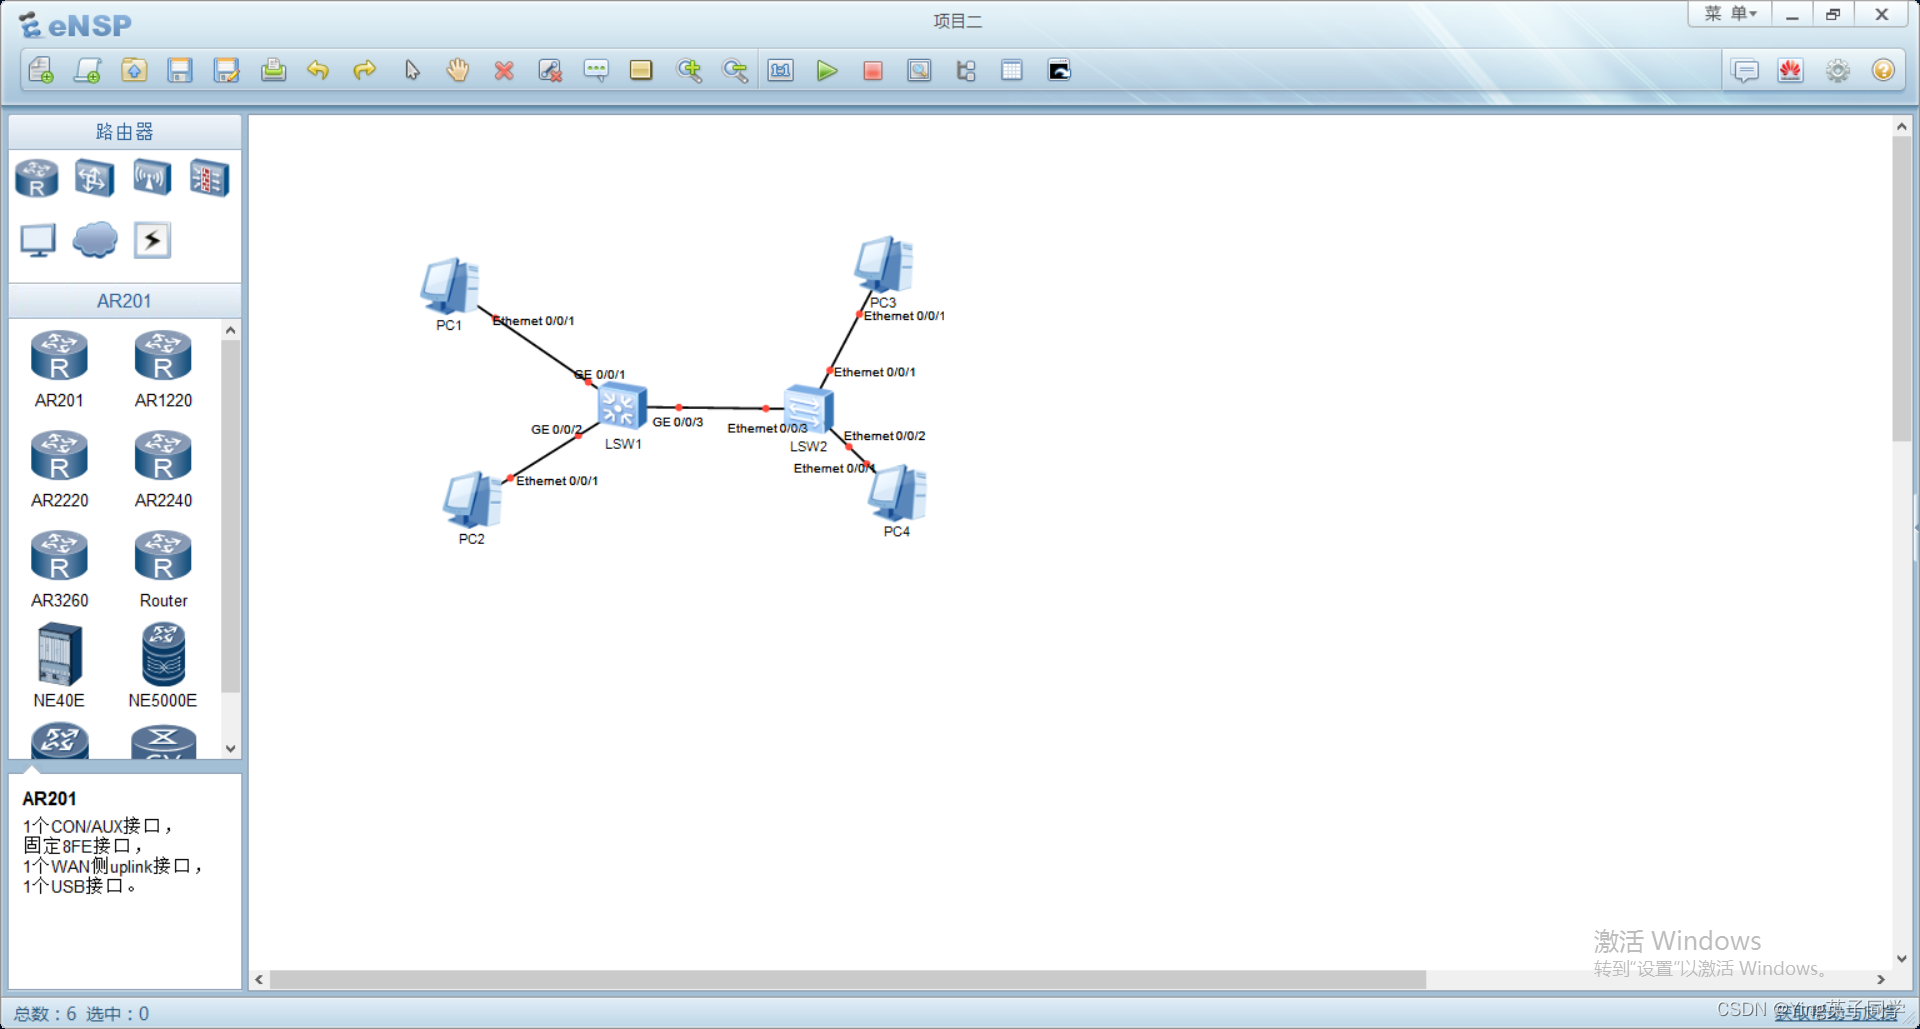This screenshot has width=1920, height=1029.
Task: Open the Huawei website icon
Action: click(1791, 70)
